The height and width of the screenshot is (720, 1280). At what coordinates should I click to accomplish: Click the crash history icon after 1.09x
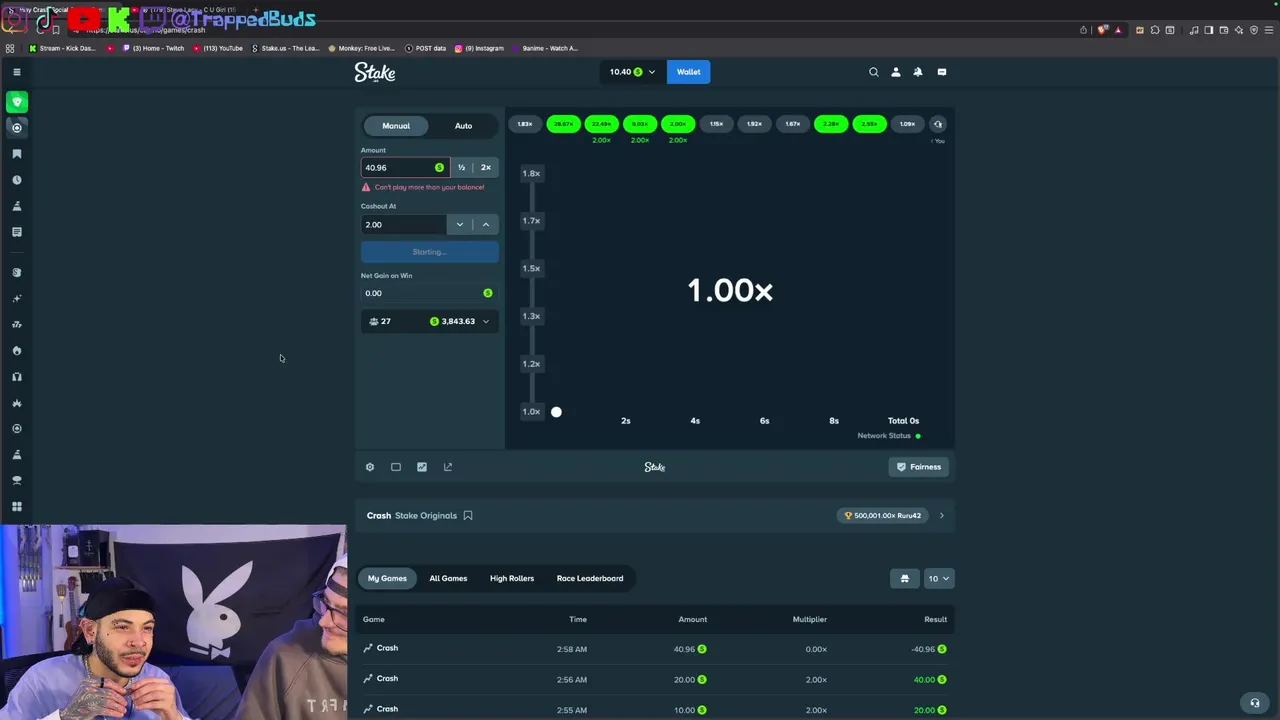coord(938,124)
